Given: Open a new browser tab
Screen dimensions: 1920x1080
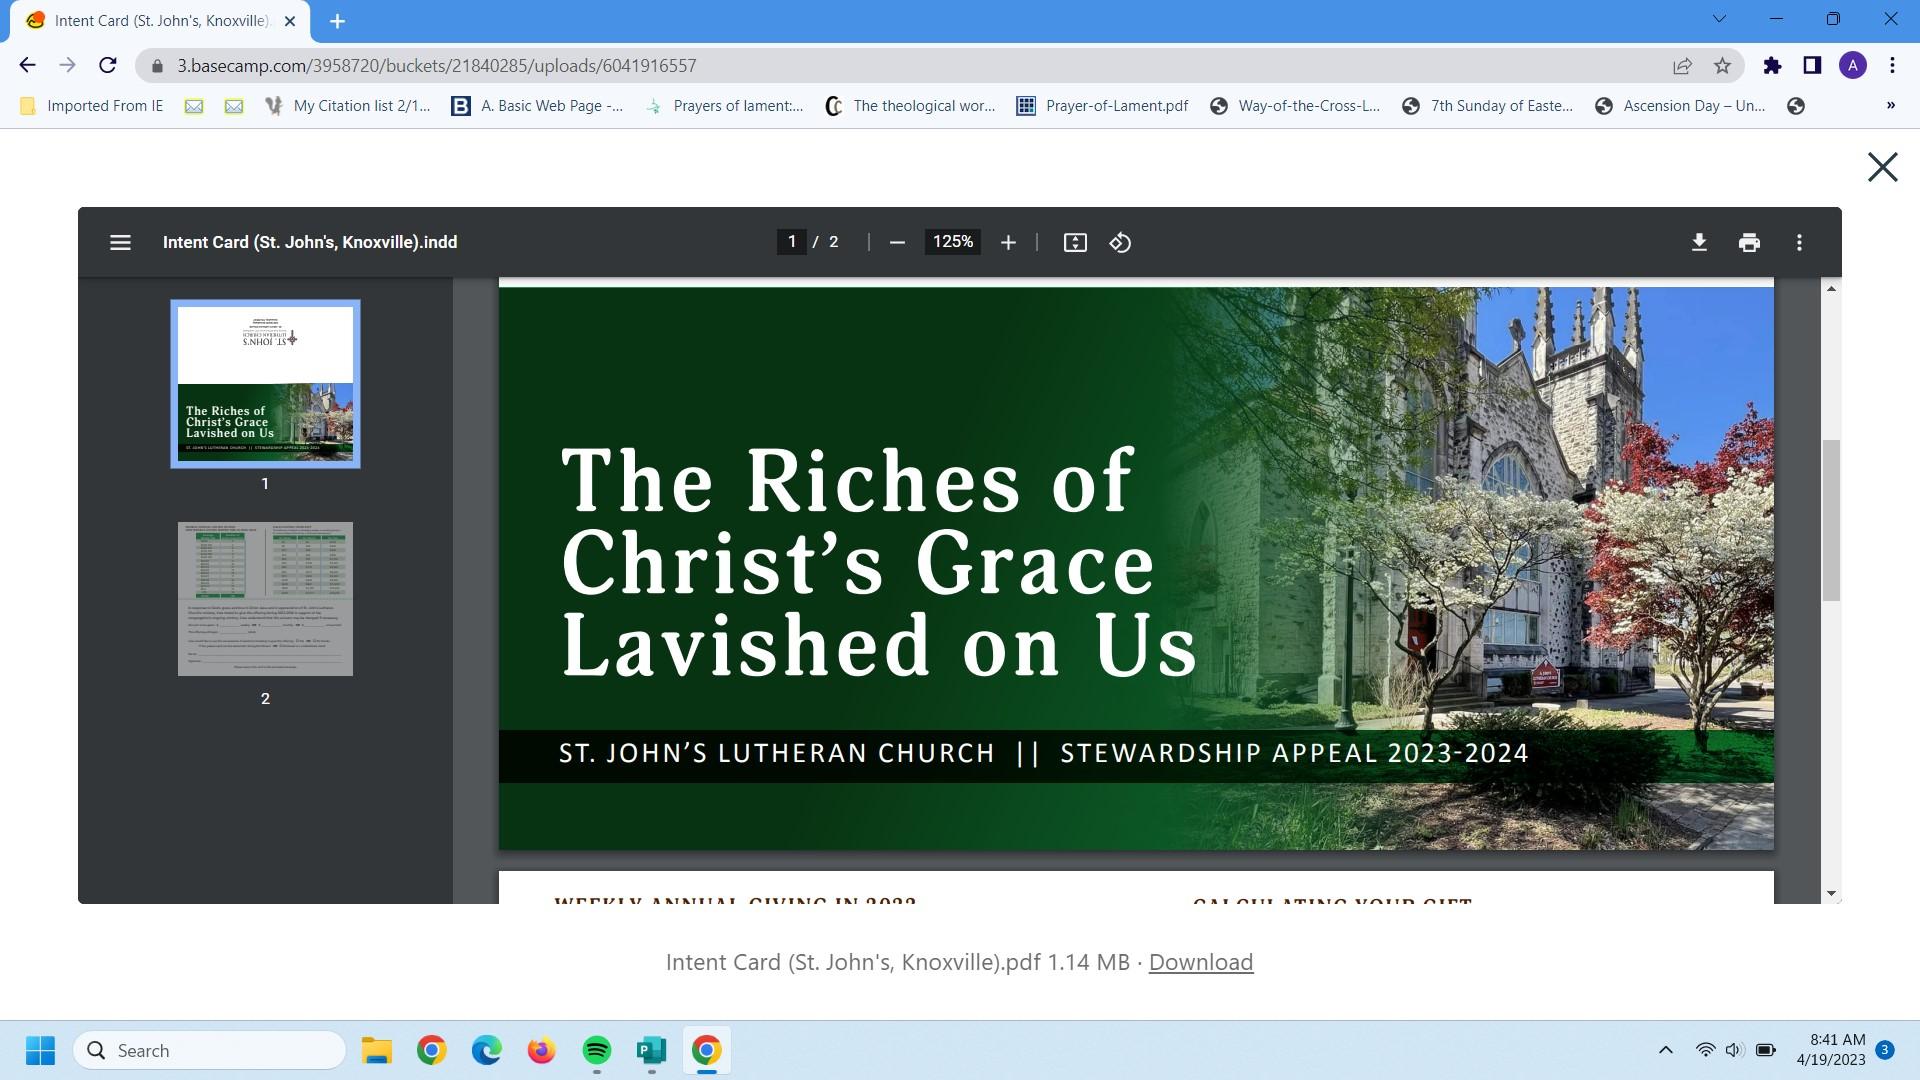Looking at the screenshot, I should (337, 21).
